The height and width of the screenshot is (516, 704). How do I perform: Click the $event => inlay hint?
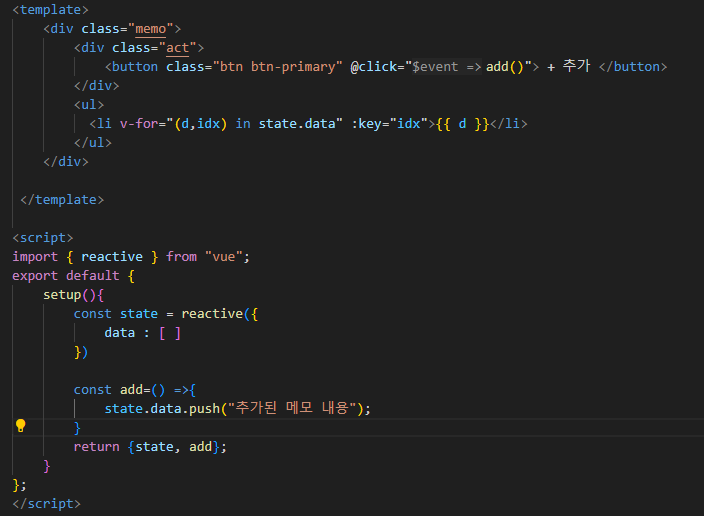tap(447, 67)
